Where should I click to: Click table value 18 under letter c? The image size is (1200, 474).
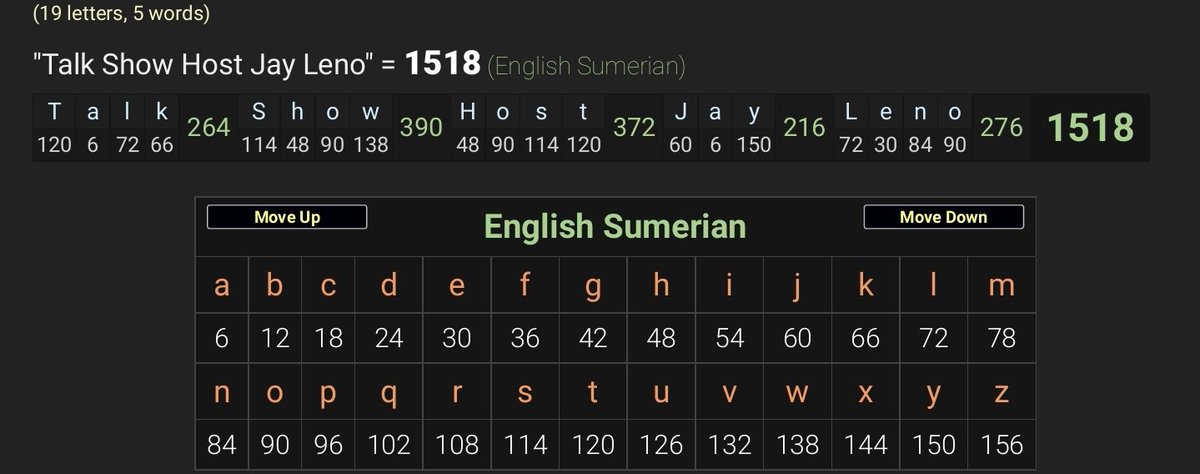(328, 339)
